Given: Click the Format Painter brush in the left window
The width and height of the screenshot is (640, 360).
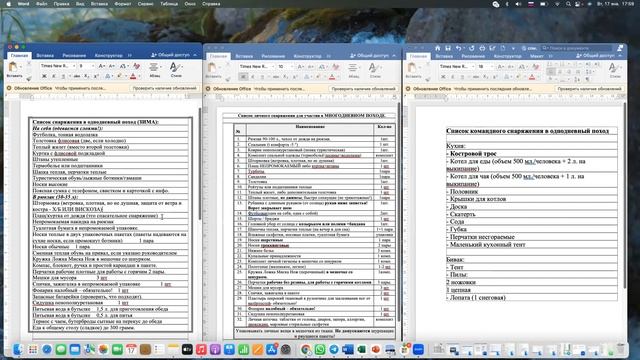Looking at the screenshot, I should point(29,78).
